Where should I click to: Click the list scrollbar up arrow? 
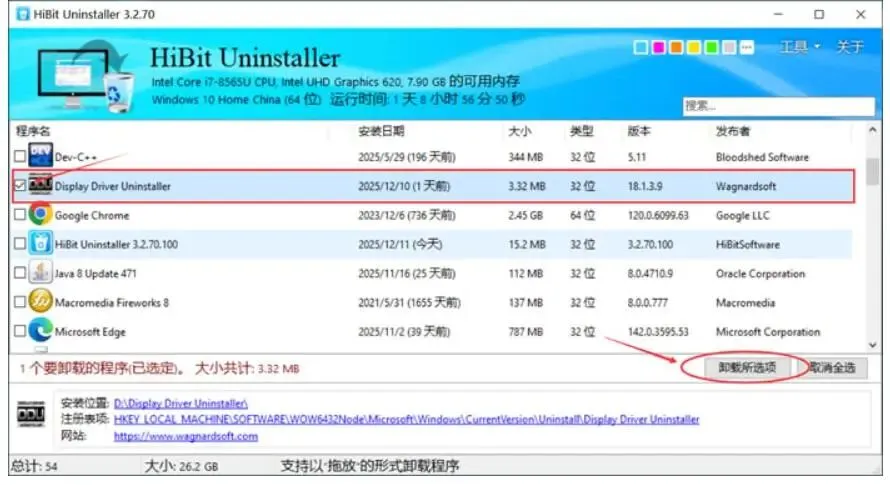point(872,131)
